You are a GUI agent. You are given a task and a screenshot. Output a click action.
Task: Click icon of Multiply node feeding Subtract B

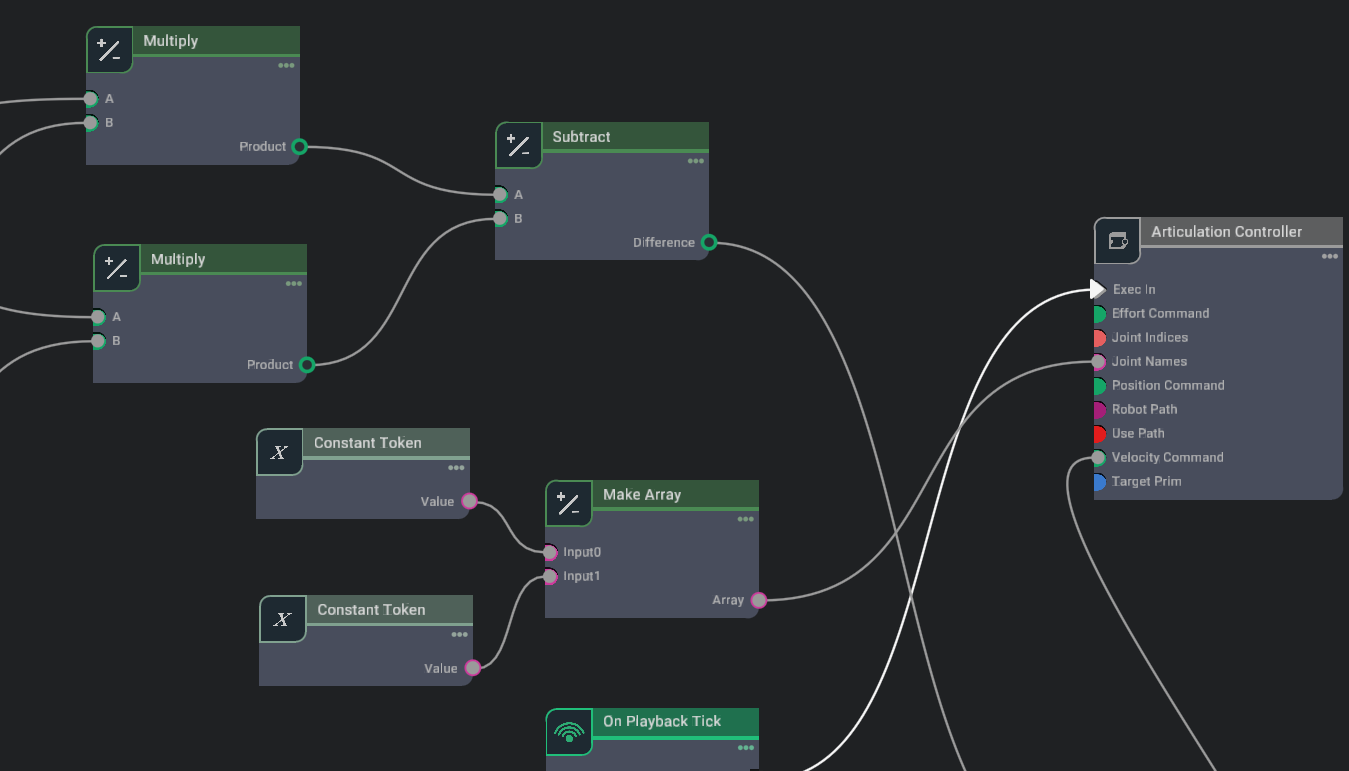coord(117,268)
